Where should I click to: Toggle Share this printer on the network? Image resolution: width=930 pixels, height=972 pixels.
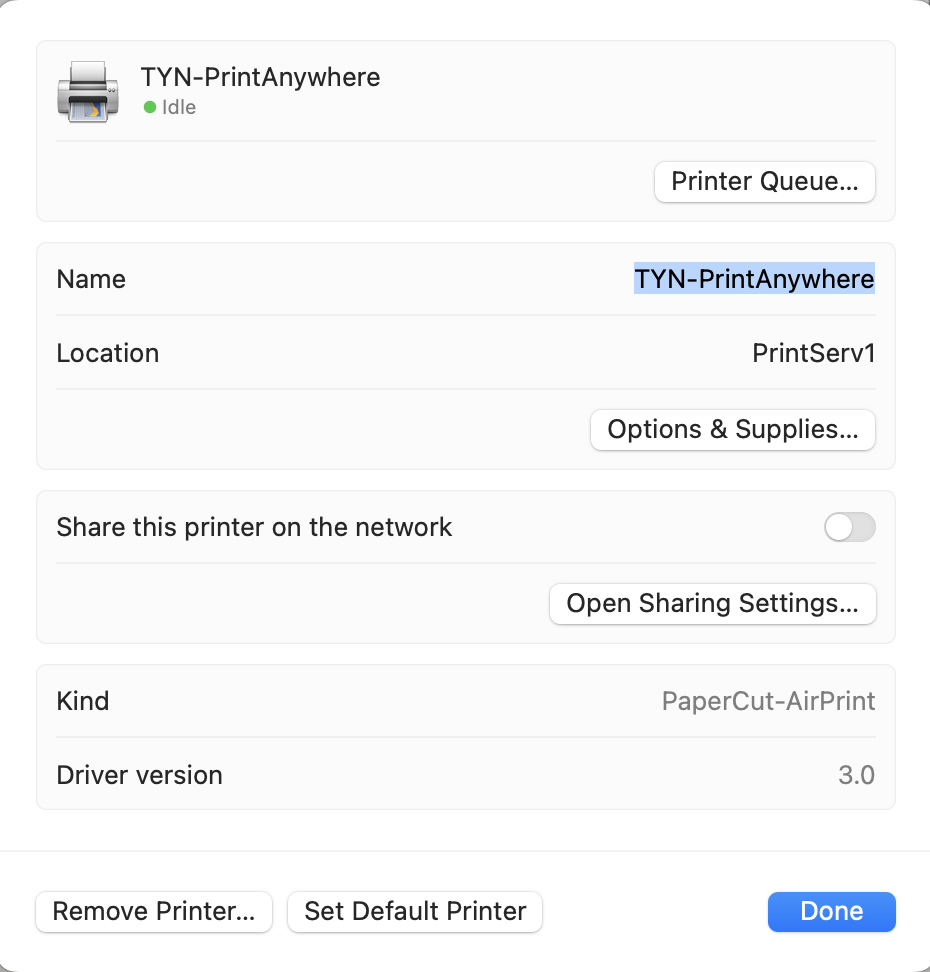click(849, 527)
